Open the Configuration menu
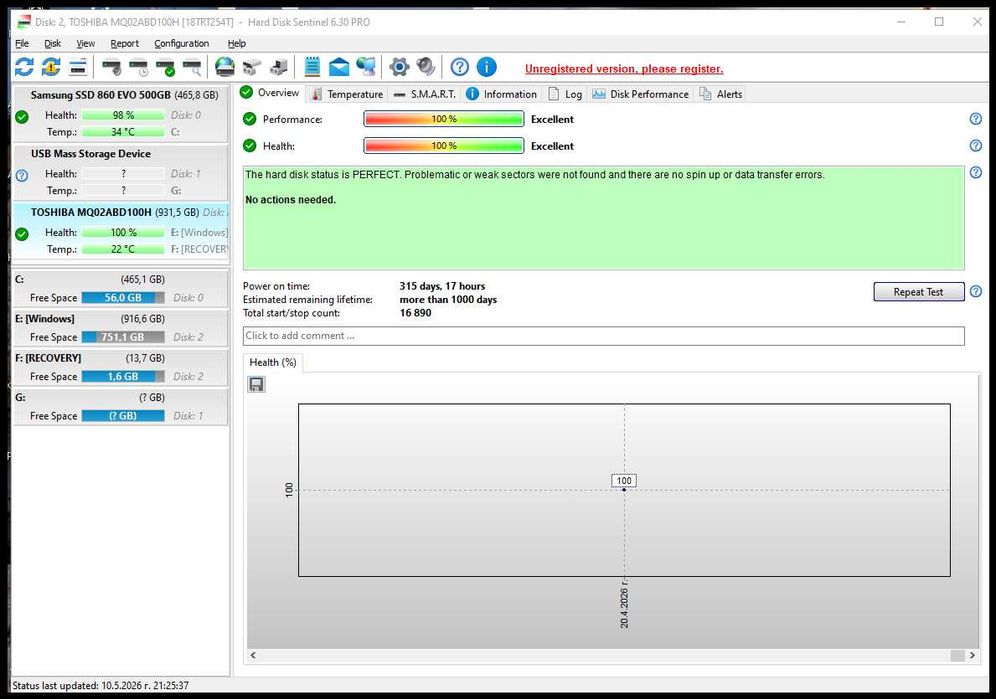 [x=182, y=43]
